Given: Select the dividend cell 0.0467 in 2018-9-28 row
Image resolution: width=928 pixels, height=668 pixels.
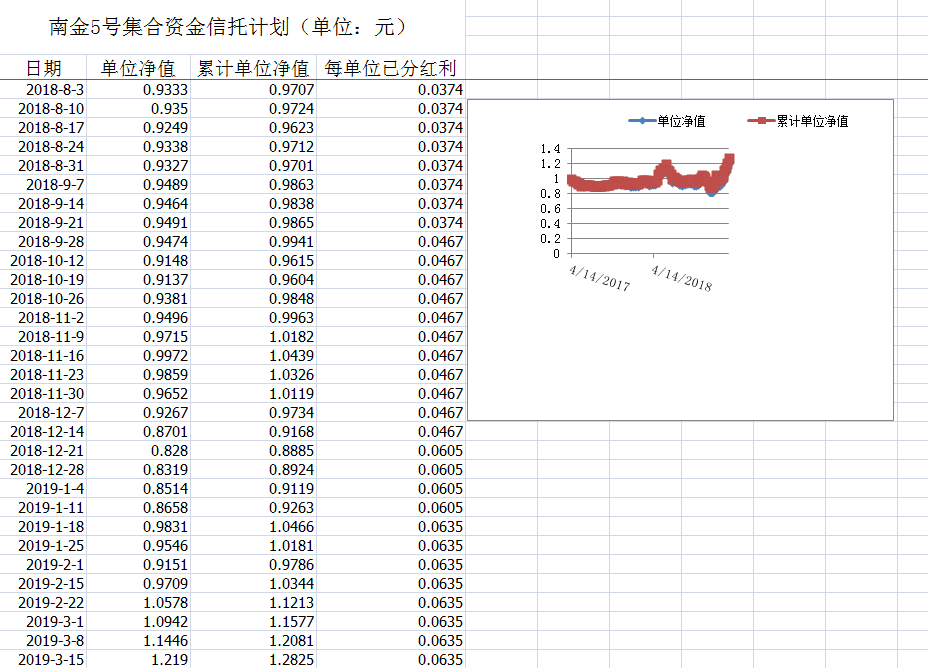Looking at the screenshot, I should [391, 241].
